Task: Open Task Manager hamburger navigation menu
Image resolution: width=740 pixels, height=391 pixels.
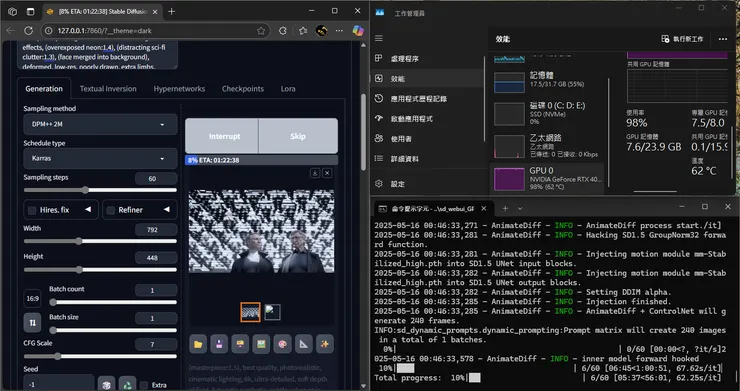Action: 379,38
